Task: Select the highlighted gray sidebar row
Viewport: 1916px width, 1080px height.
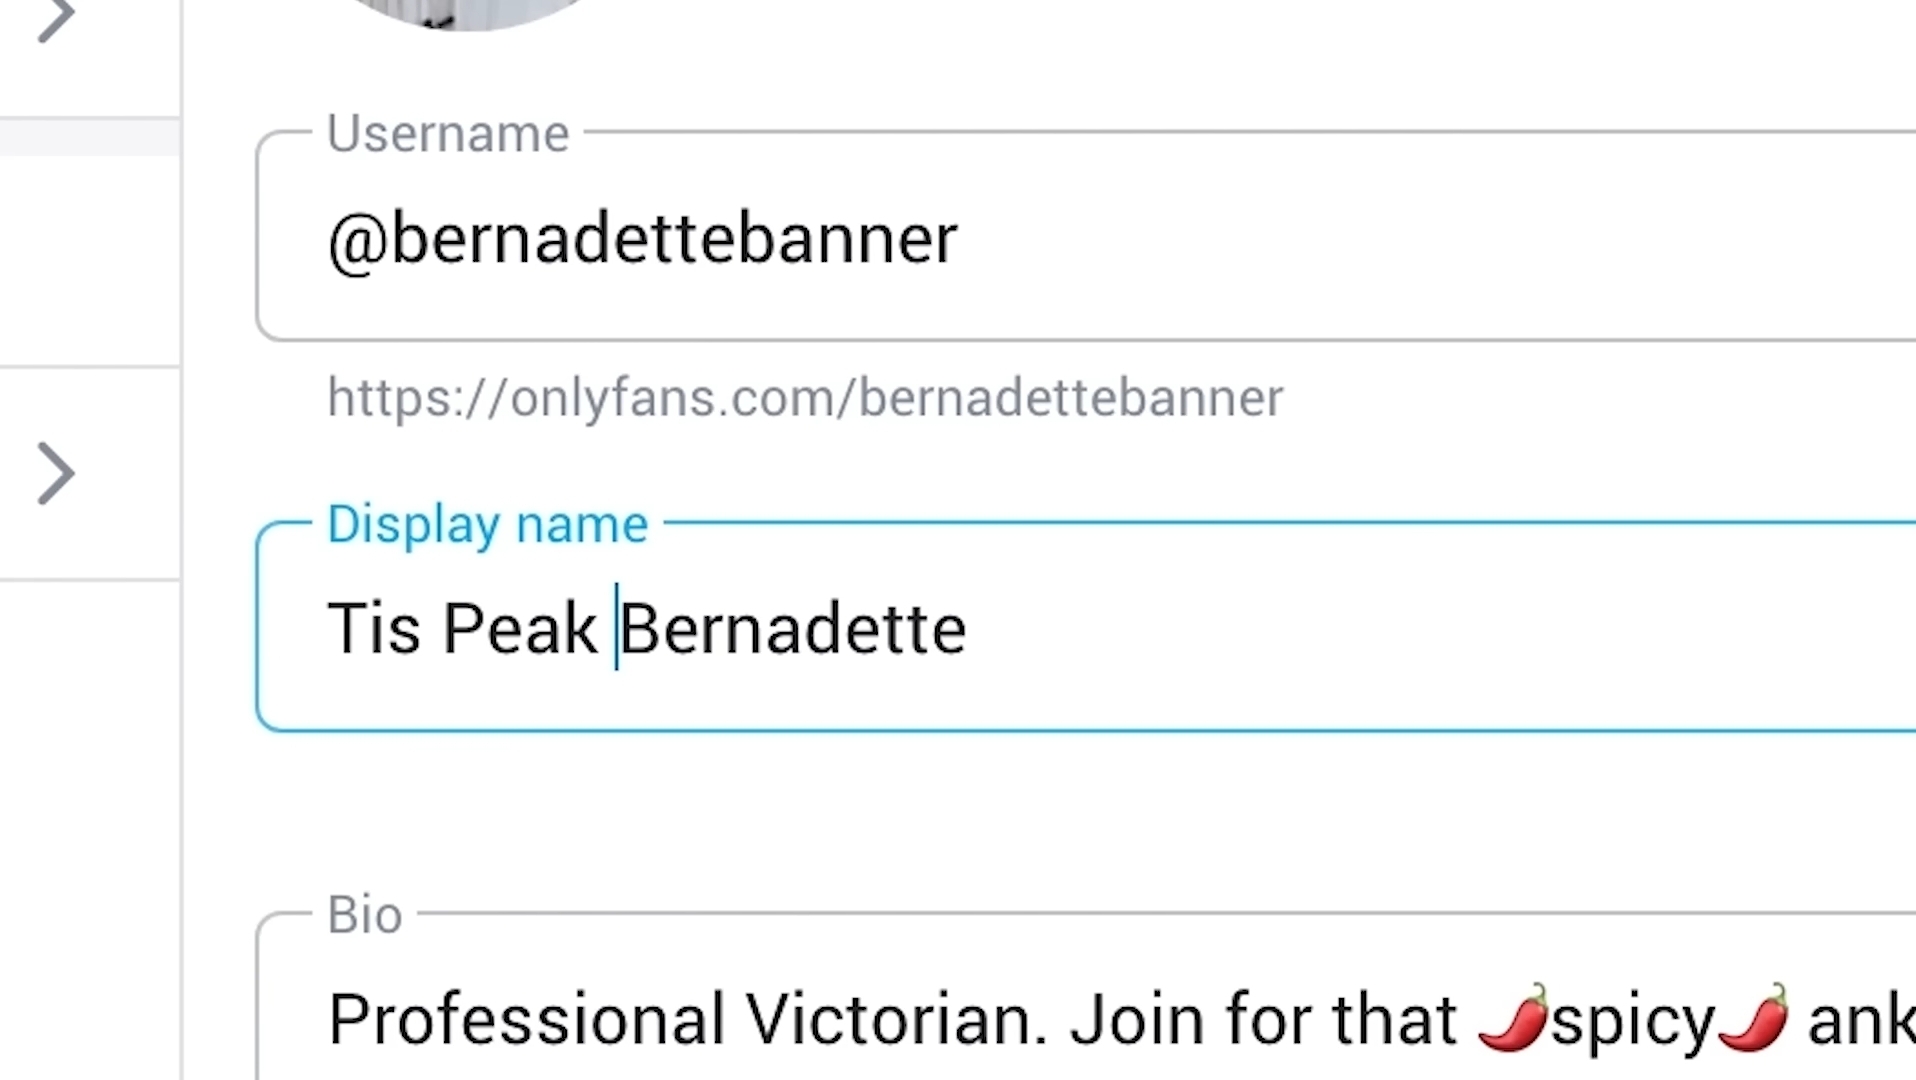Action: pyautogui.click(x=90, y=137)
